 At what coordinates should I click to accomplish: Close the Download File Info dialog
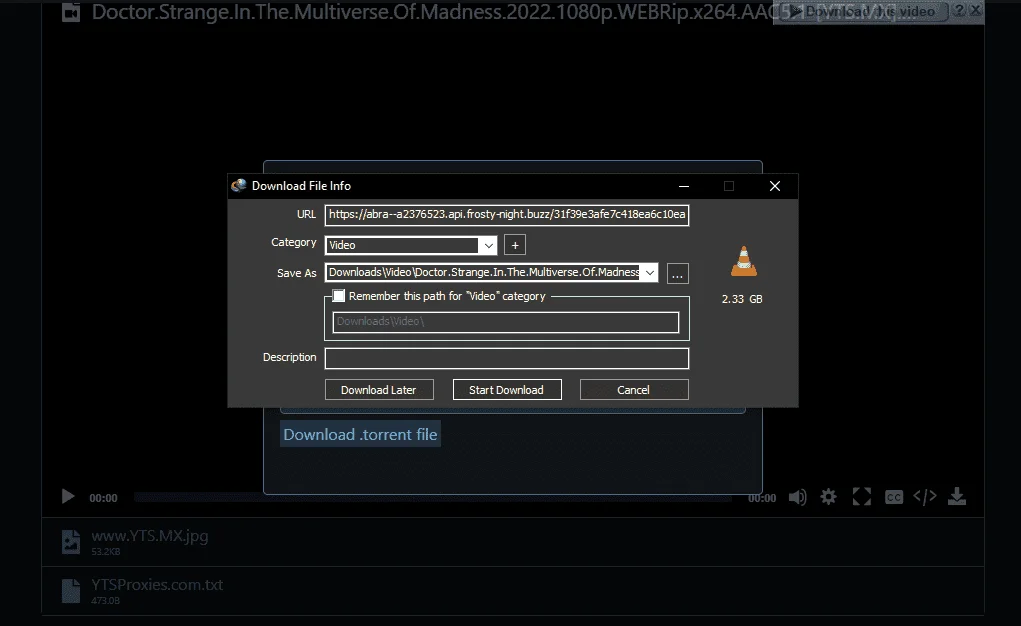point(775,186)
